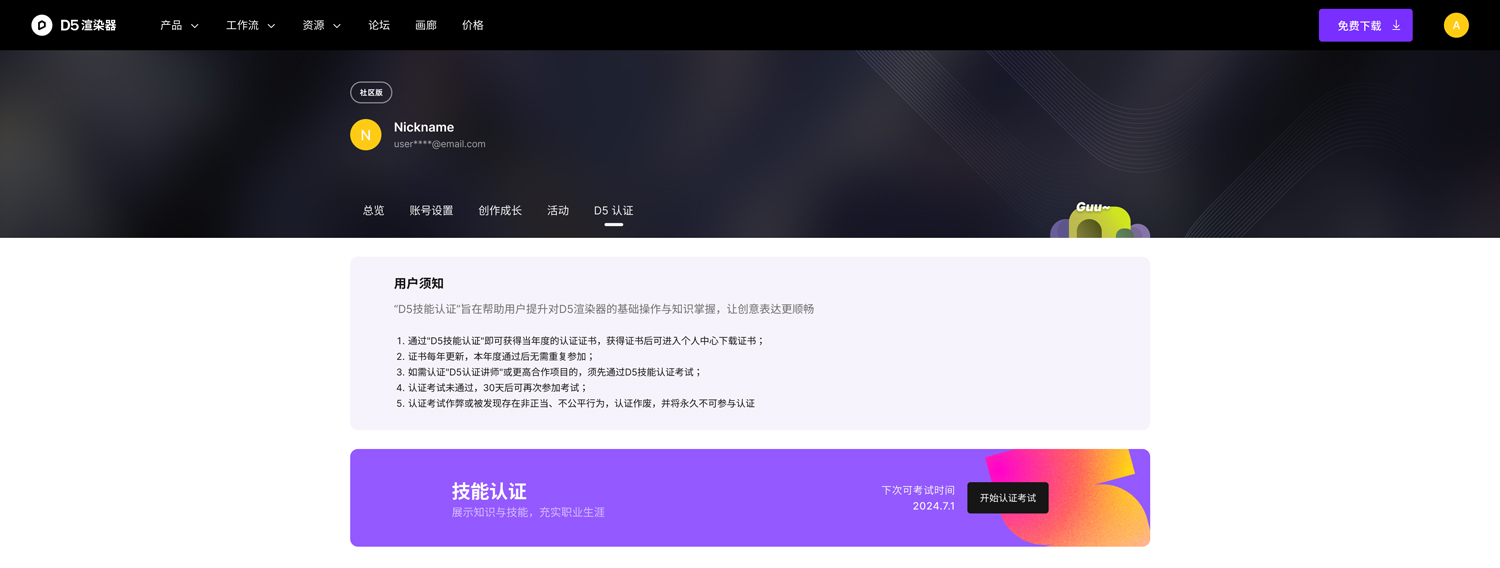
Task: Click the Nickname profile name
Action: 424,127
